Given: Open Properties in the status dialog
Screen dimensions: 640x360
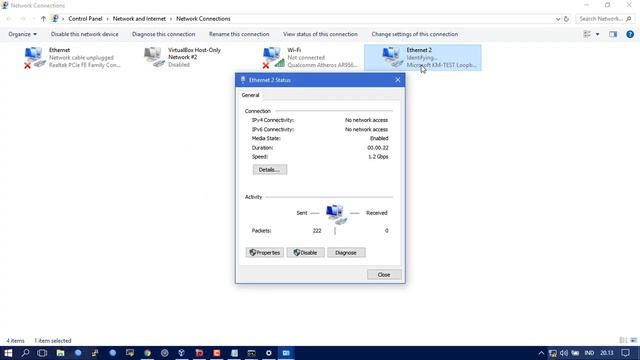Looking at the screenshot, I should point(265,253).
